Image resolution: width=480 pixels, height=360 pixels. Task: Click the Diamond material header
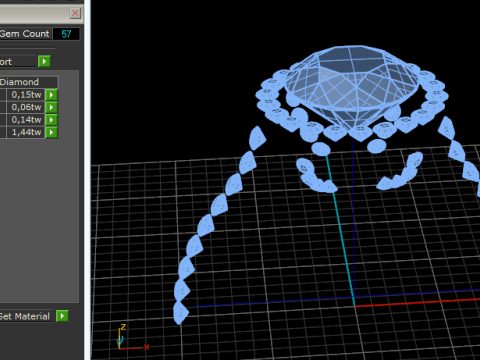click(x=29, y=82)
